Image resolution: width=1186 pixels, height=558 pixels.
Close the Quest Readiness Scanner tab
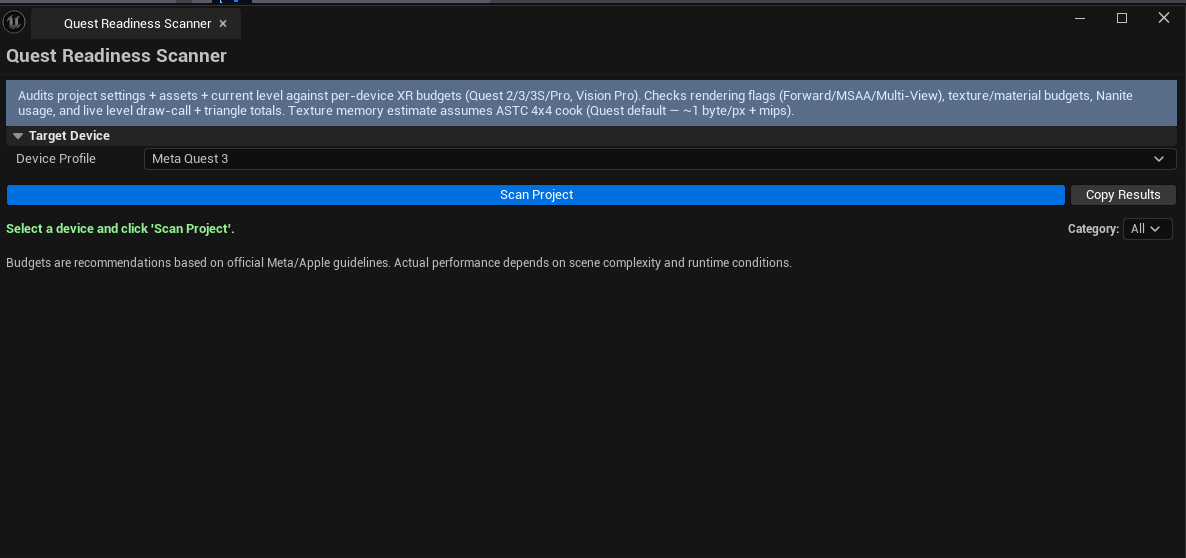(x=222, y=23)
